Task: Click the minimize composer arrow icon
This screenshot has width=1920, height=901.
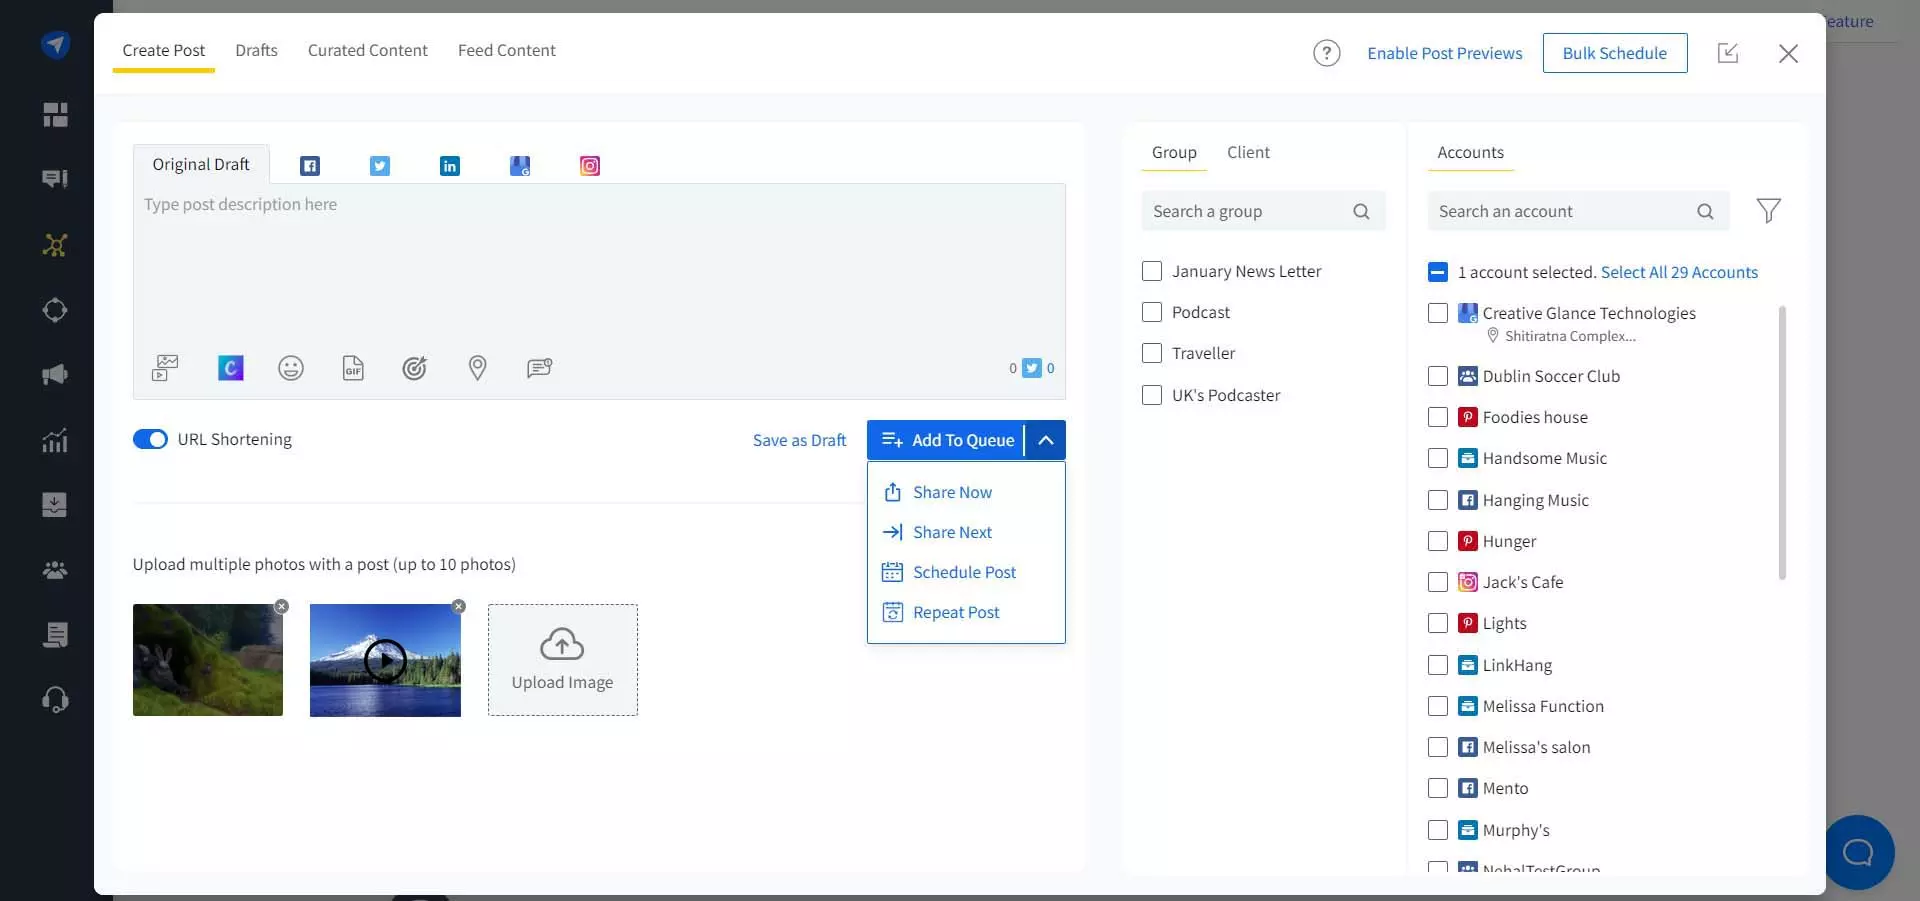Action: [x=1728, y=53]
